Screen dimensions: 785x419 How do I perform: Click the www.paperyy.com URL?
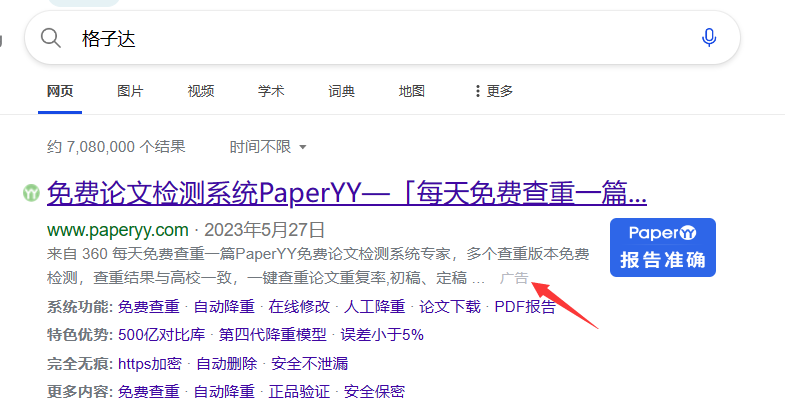[x=118, y=228]
